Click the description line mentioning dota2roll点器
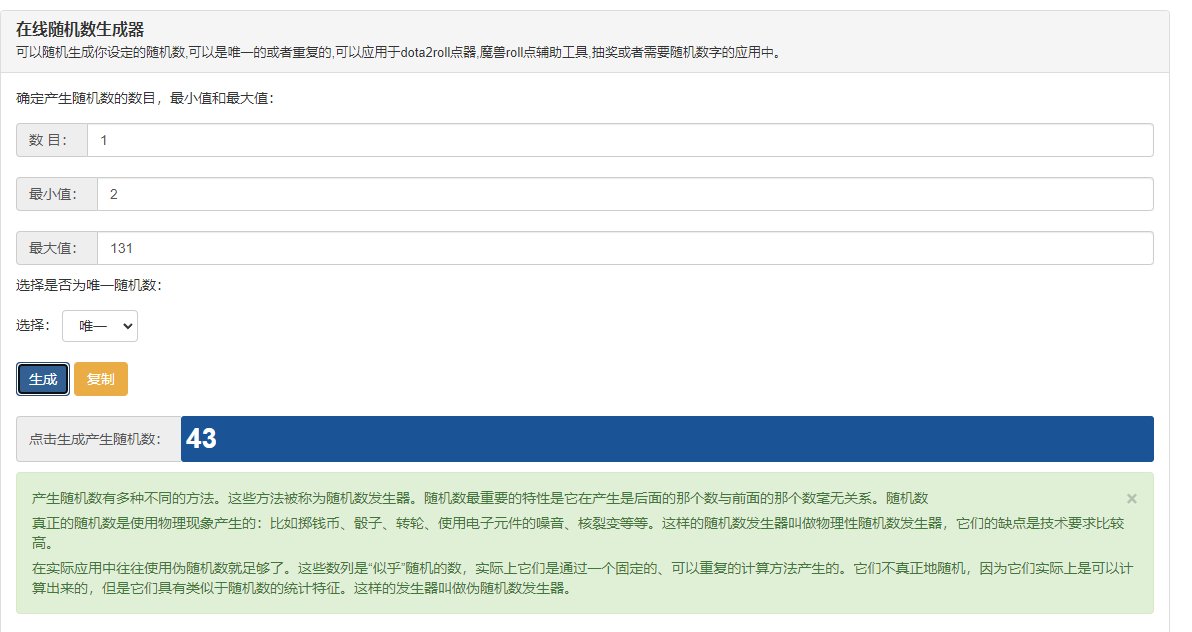The width and height of the screenshot is (1192, 632). pyautogui.click(x=398, y=52)
